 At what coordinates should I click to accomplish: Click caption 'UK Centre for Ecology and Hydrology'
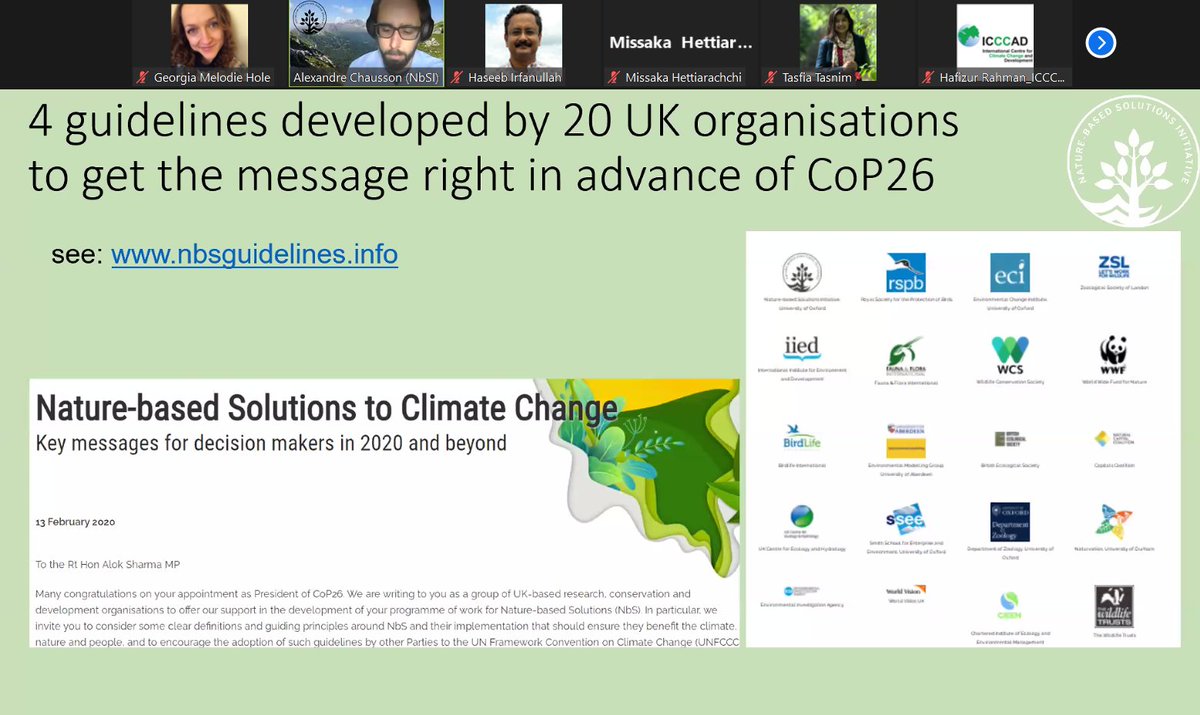[802, 549]
